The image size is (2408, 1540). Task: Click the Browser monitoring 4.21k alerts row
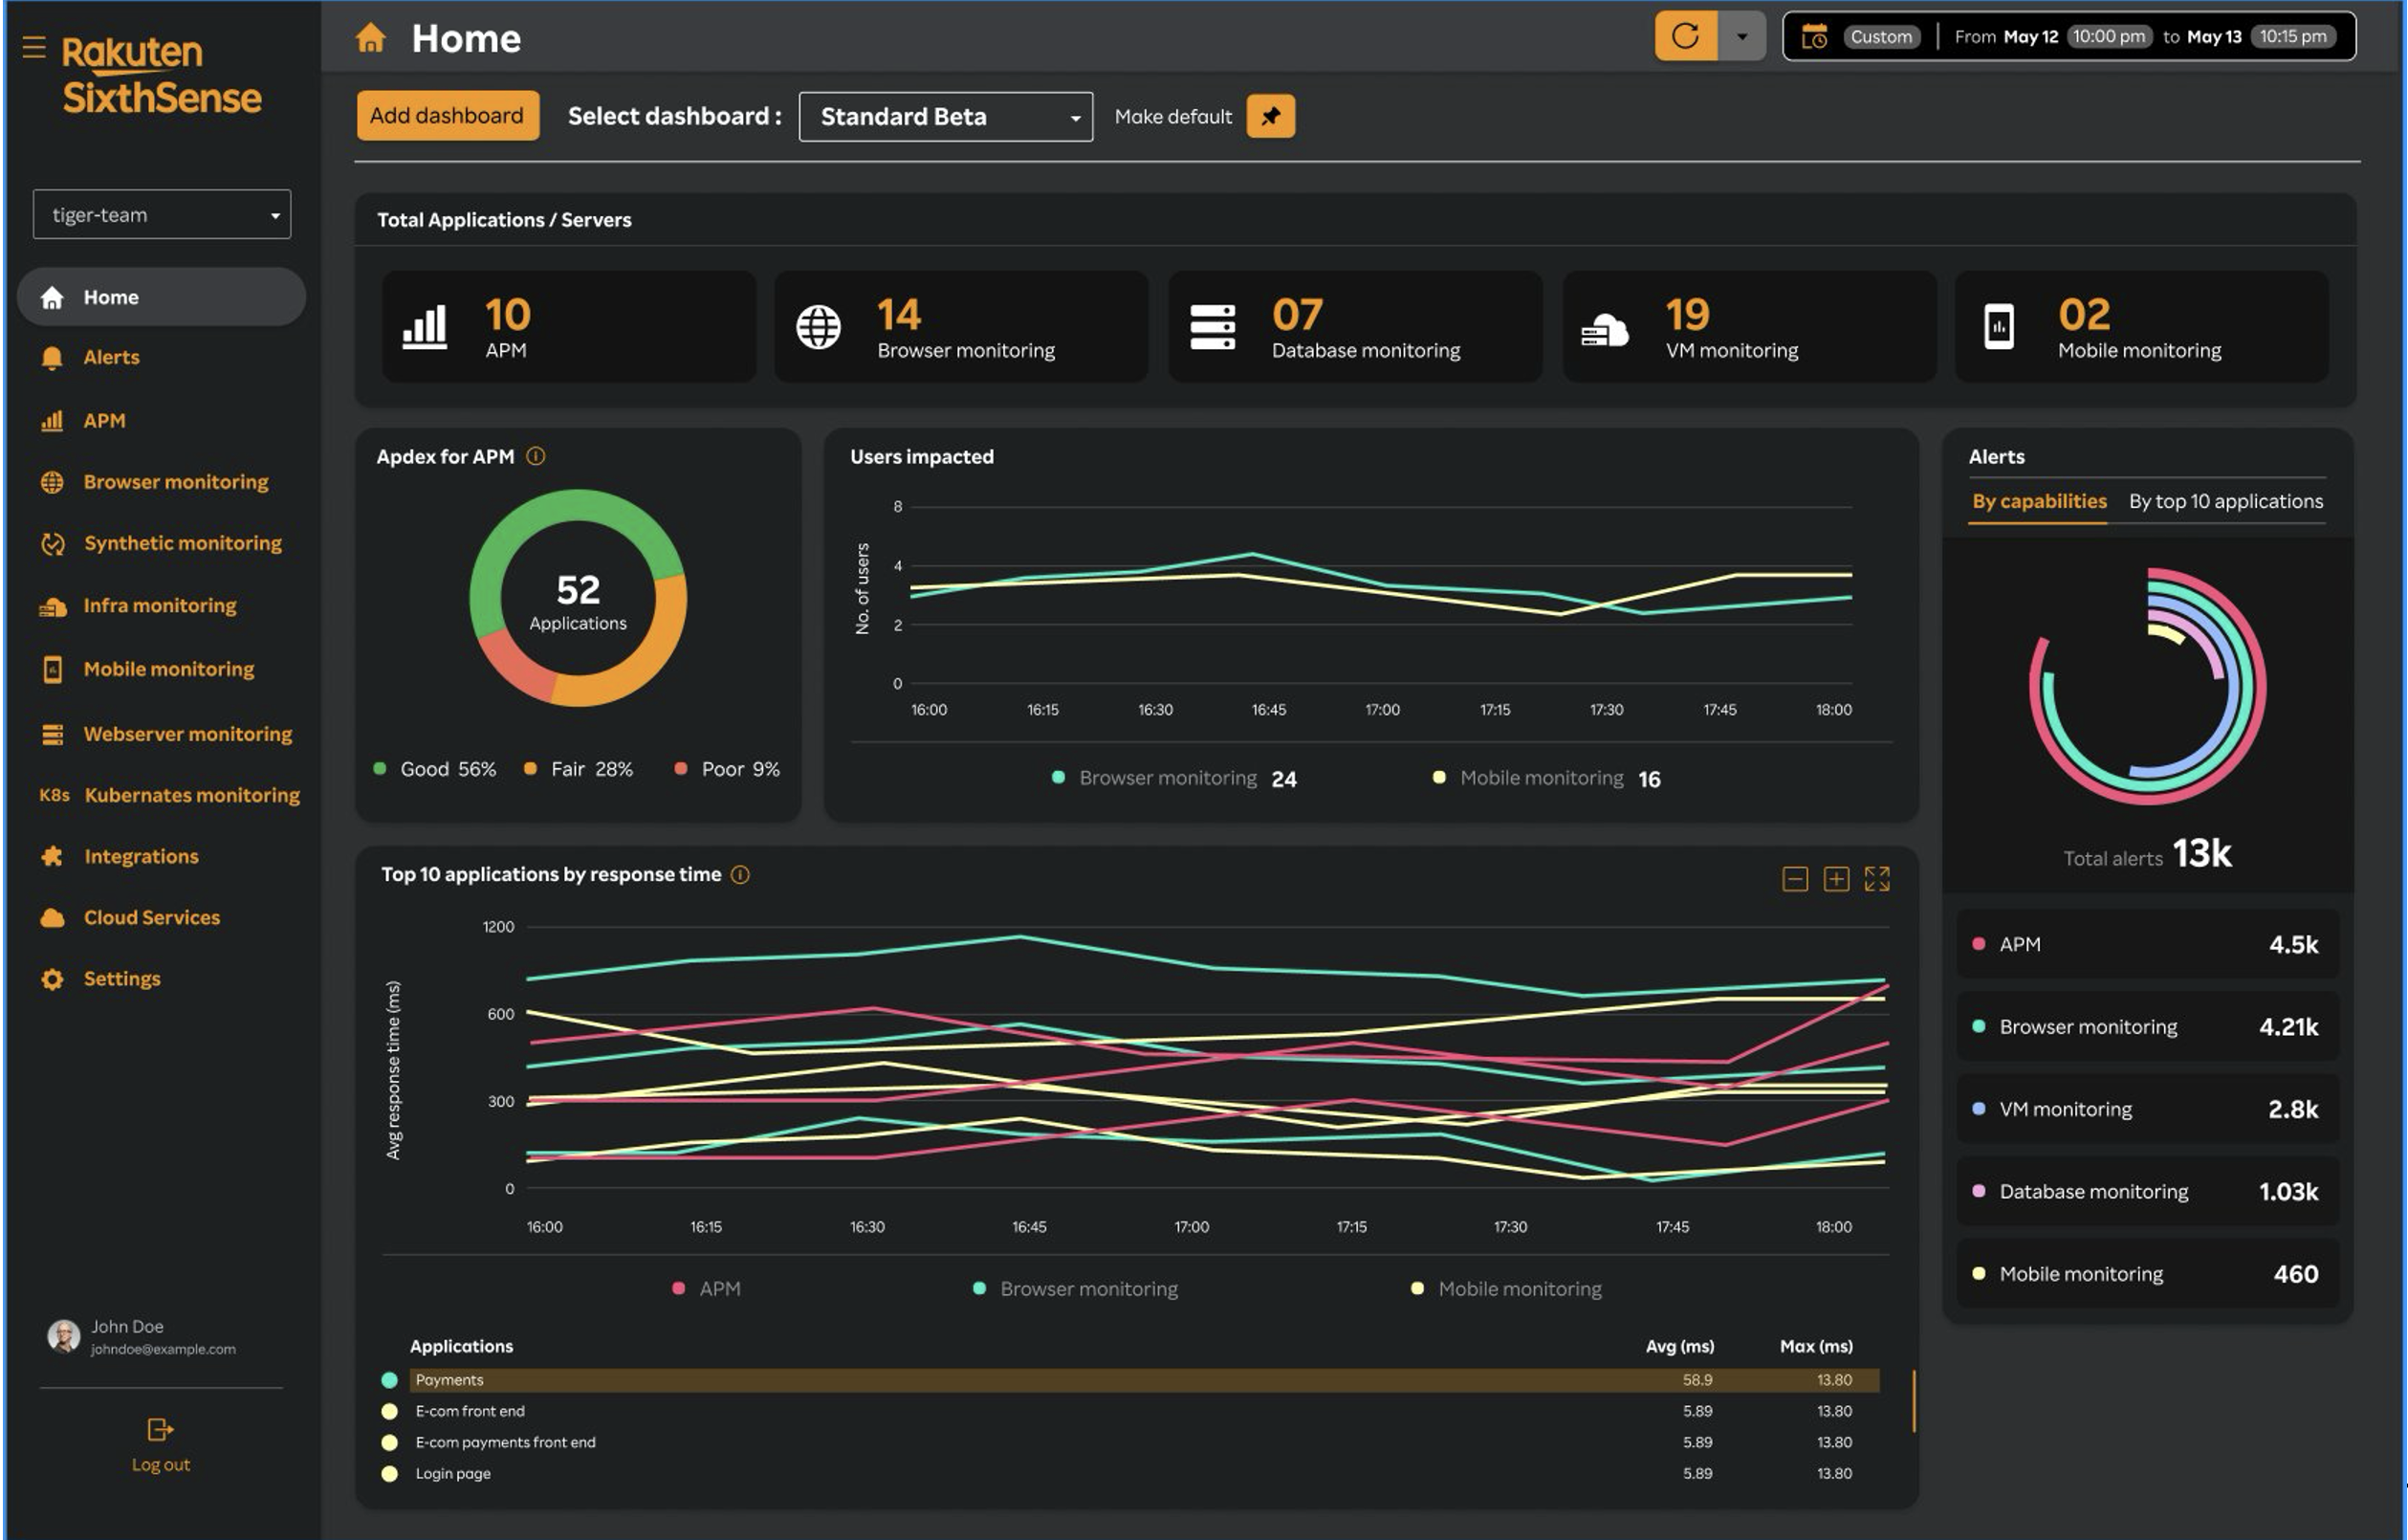[2147, 1026]
